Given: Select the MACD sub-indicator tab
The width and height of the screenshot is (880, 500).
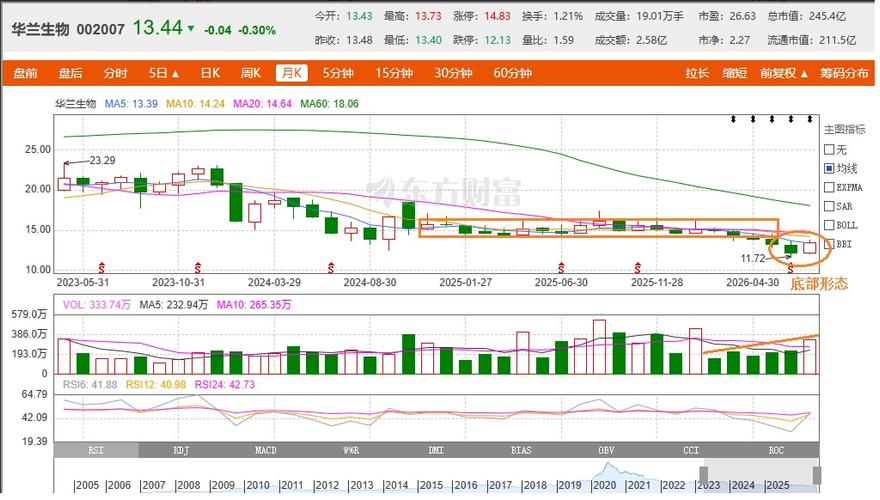Looking at the screenshot, I should pos(266,450).
